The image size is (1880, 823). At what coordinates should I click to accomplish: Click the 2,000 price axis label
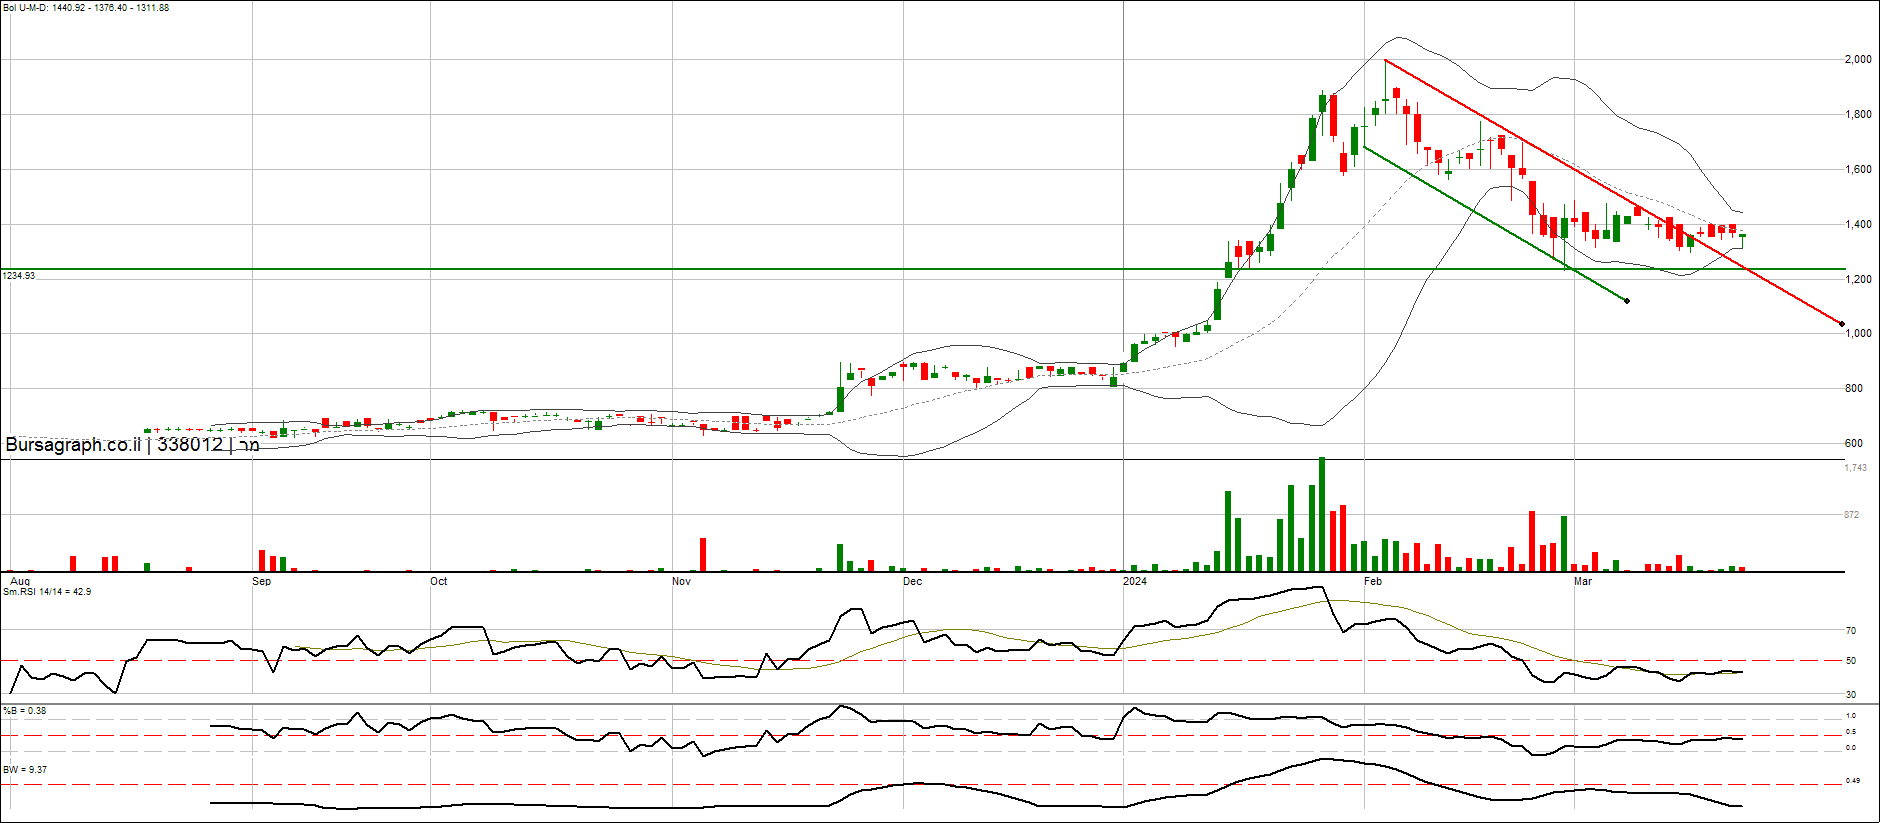point(1858,60)
